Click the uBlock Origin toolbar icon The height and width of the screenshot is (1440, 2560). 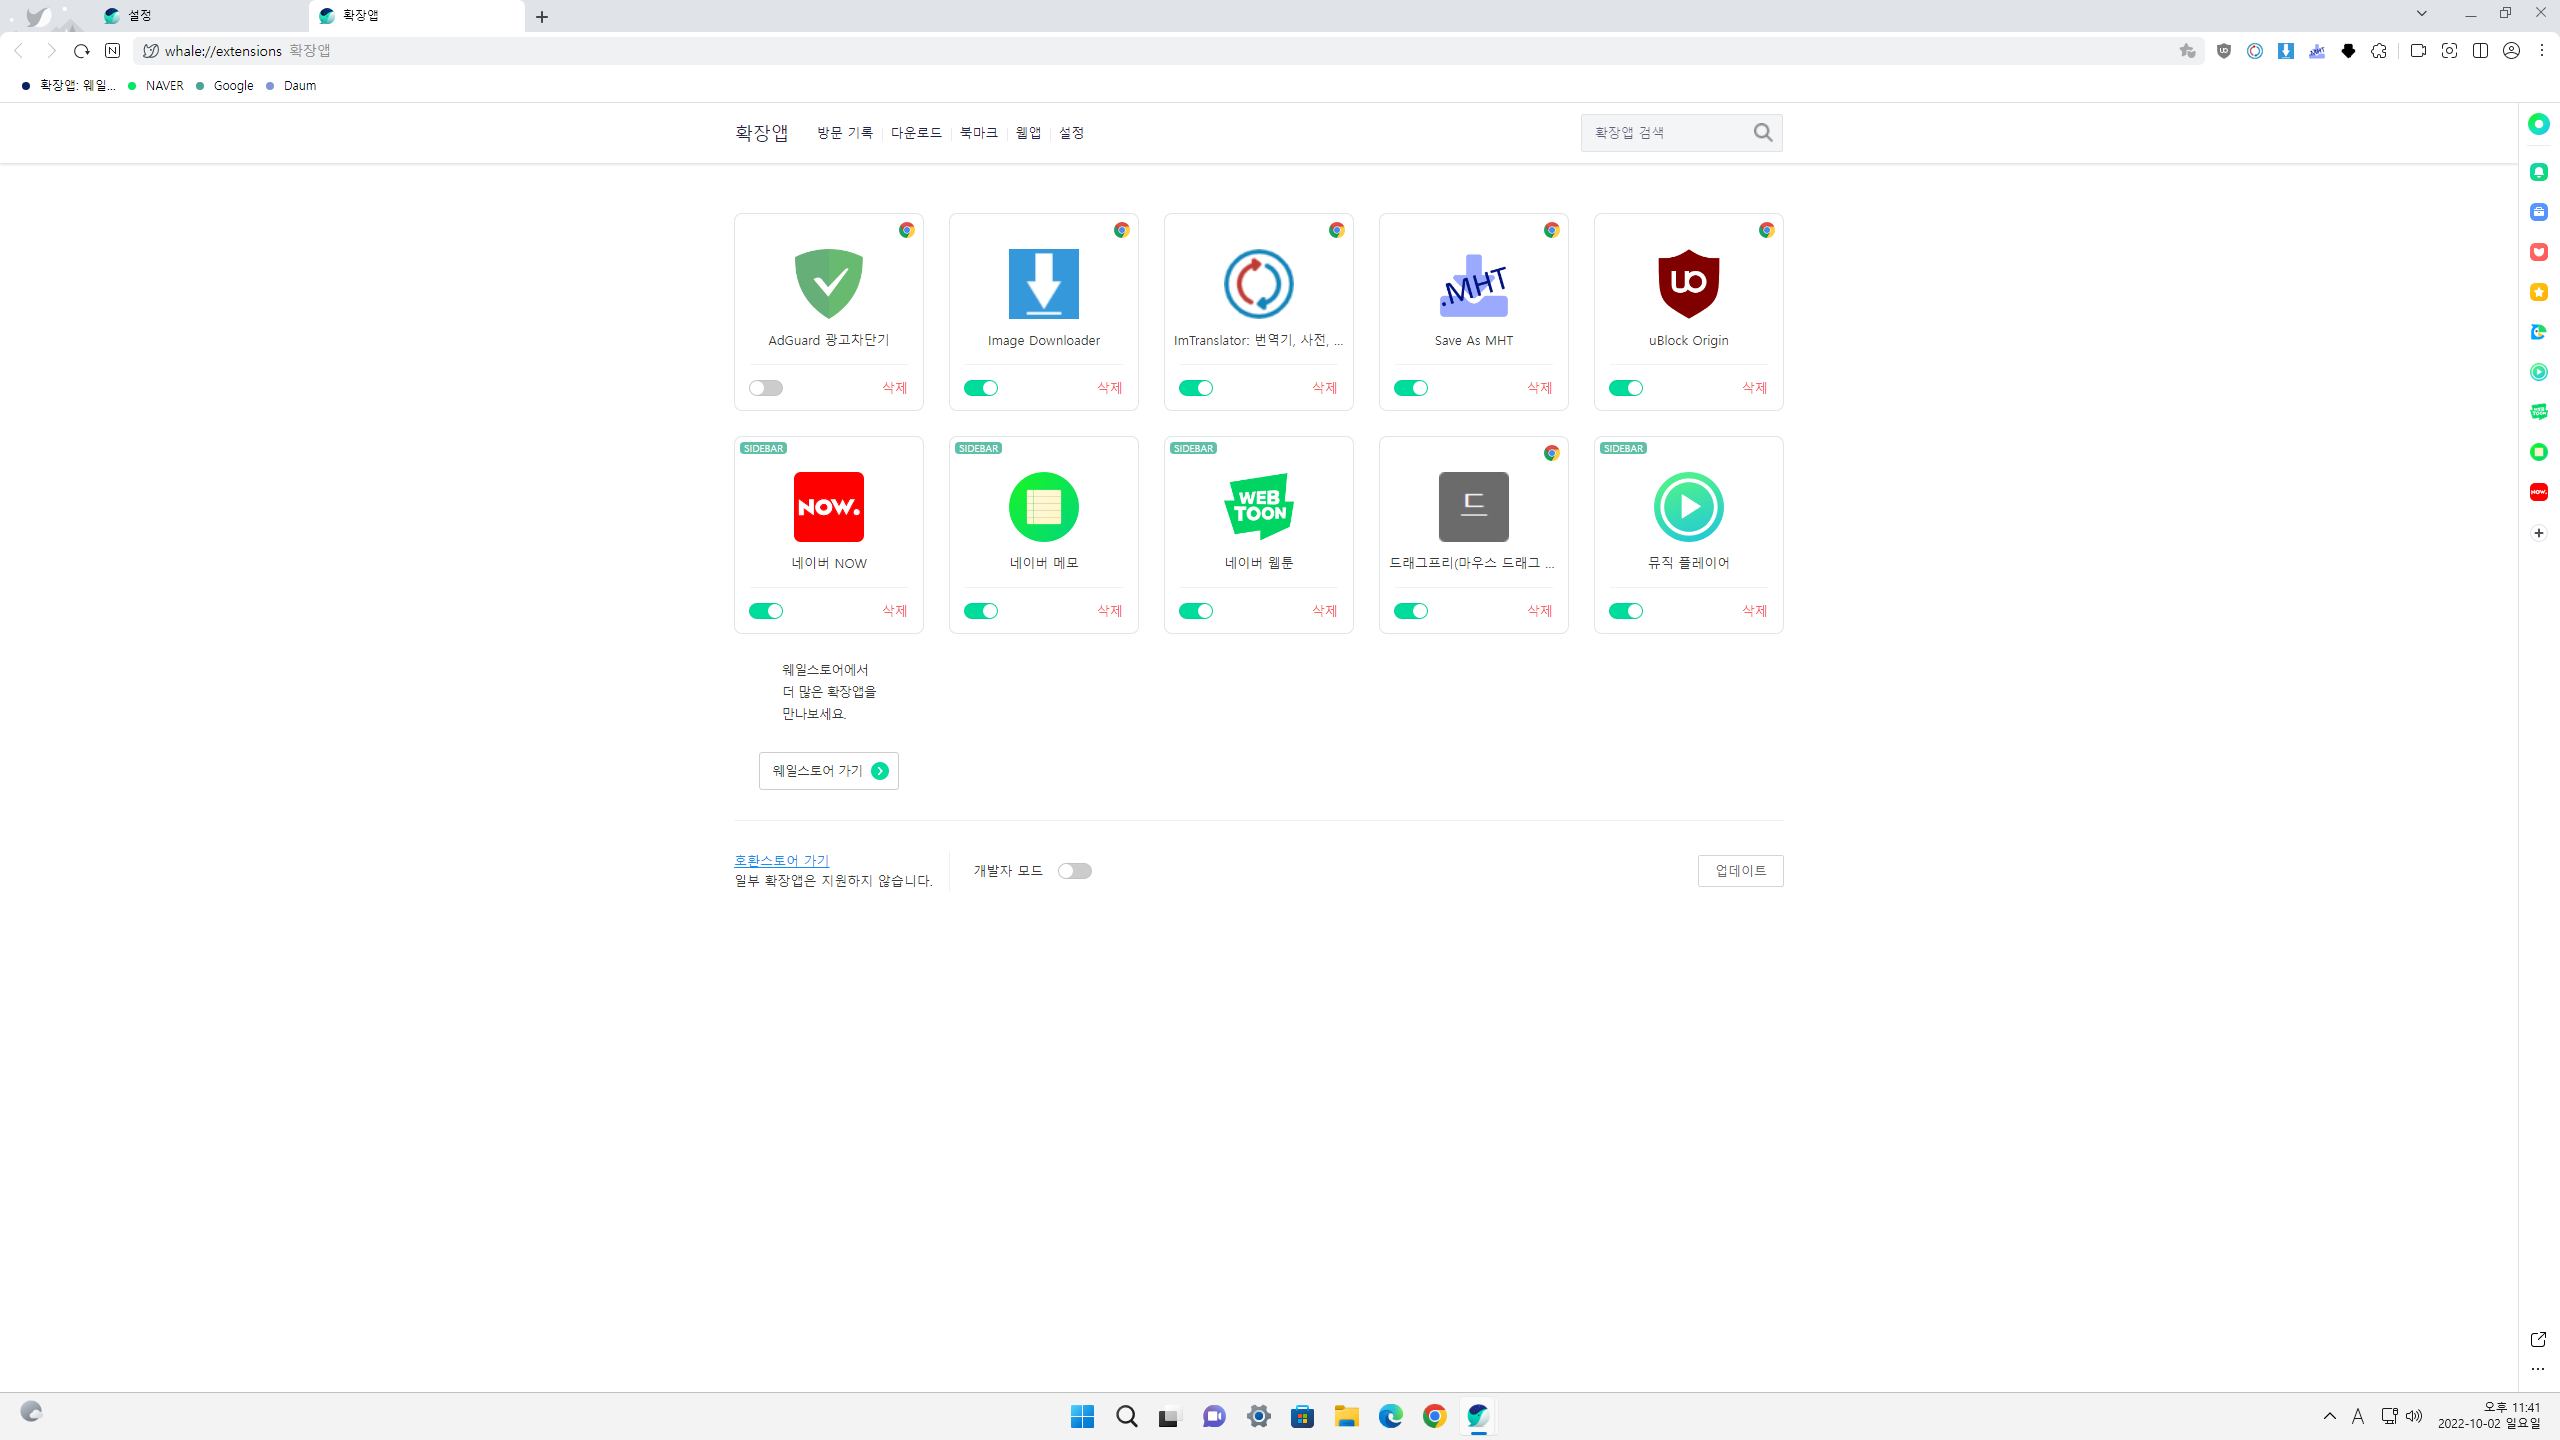(2224, 51)
